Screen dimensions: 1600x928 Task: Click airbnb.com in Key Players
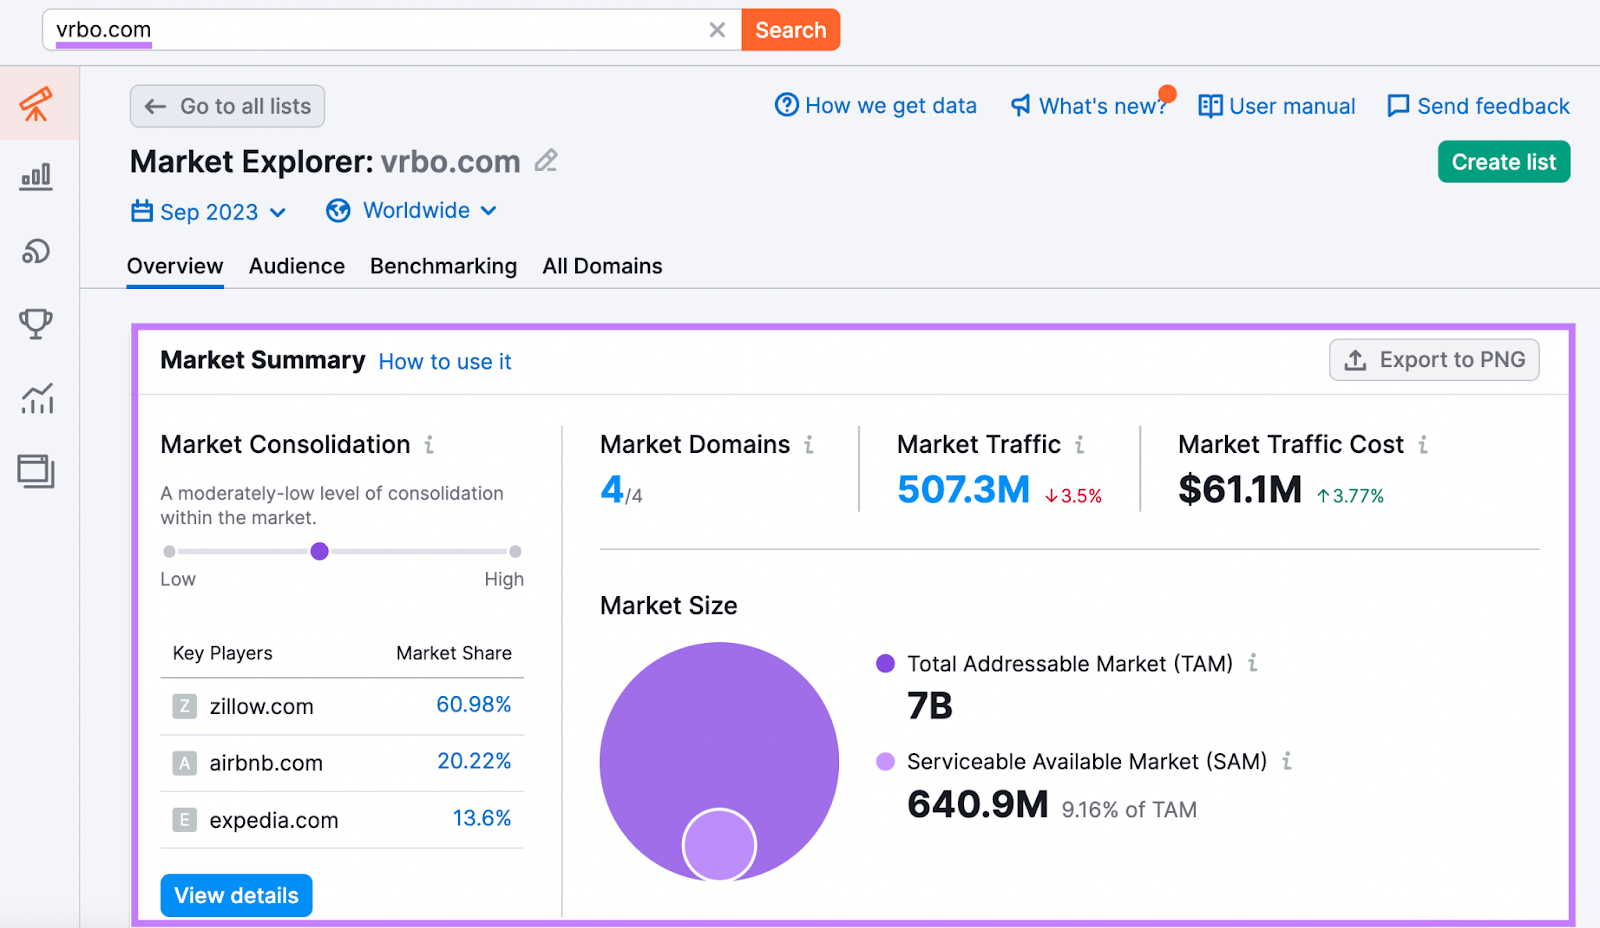[266, 763]
